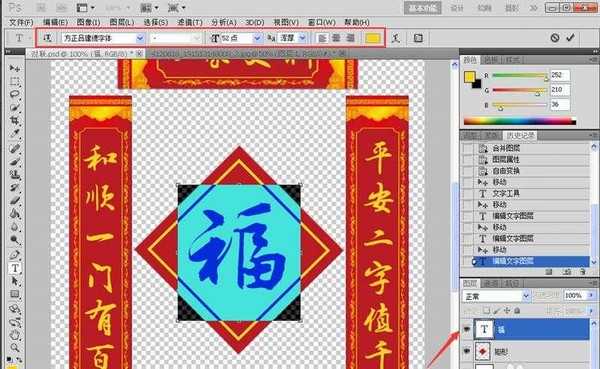600x369 pixels.
Task: Select the Lasso tool
Action: [15, 94]
